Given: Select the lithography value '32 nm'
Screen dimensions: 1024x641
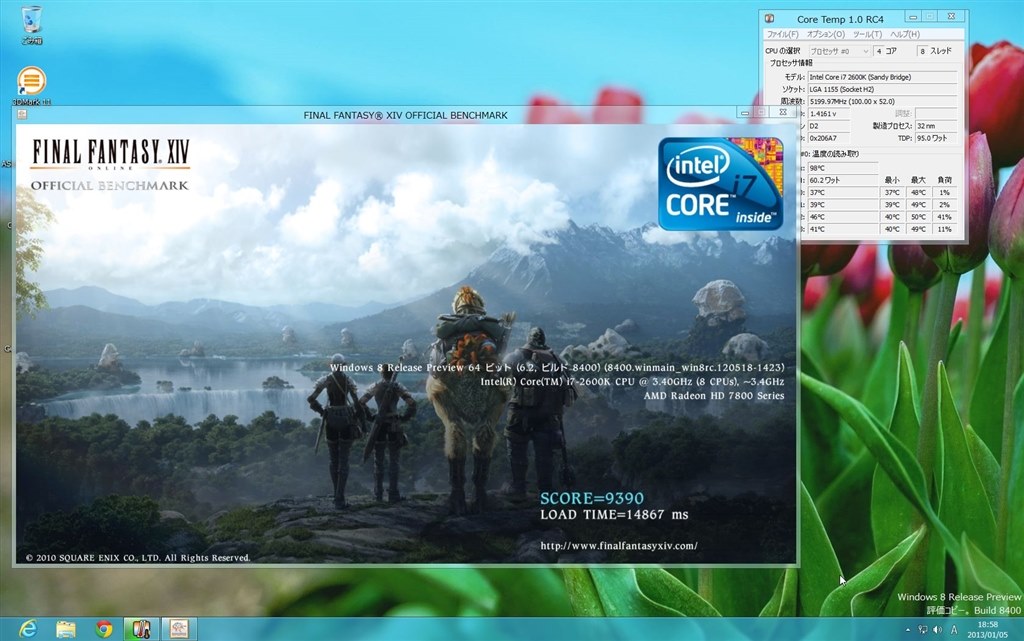Looking at the screenshot, I should click(x=936, y=126).
